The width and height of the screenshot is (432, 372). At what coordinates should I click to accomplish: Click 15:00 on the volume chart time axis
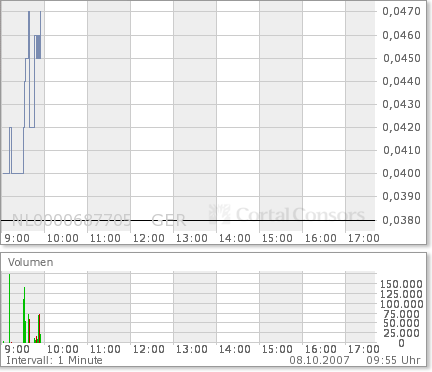277,350
